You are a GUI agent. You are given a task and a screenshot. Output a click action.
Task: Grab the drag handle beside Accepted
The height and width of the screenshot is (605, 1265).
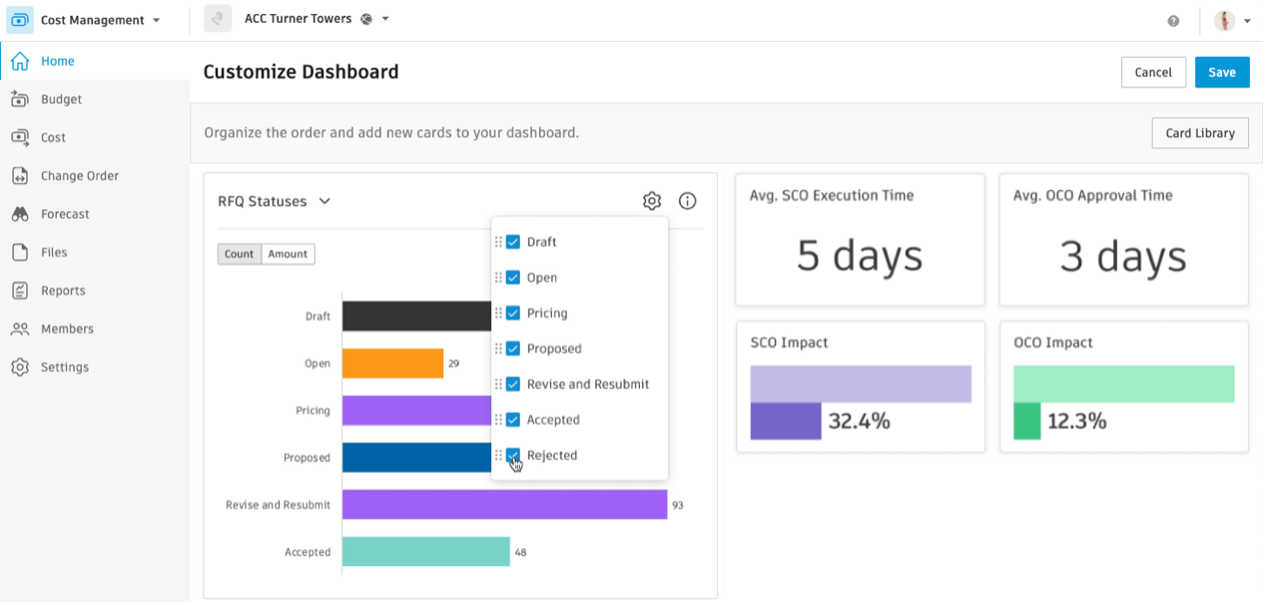[499, 420]
